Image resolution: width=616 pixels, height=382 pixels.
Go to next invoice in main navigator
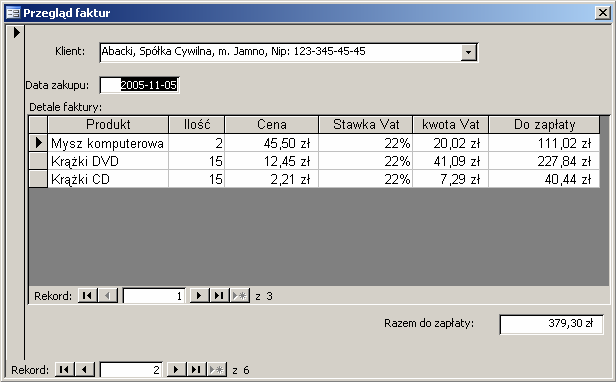(x=176, y=369)
